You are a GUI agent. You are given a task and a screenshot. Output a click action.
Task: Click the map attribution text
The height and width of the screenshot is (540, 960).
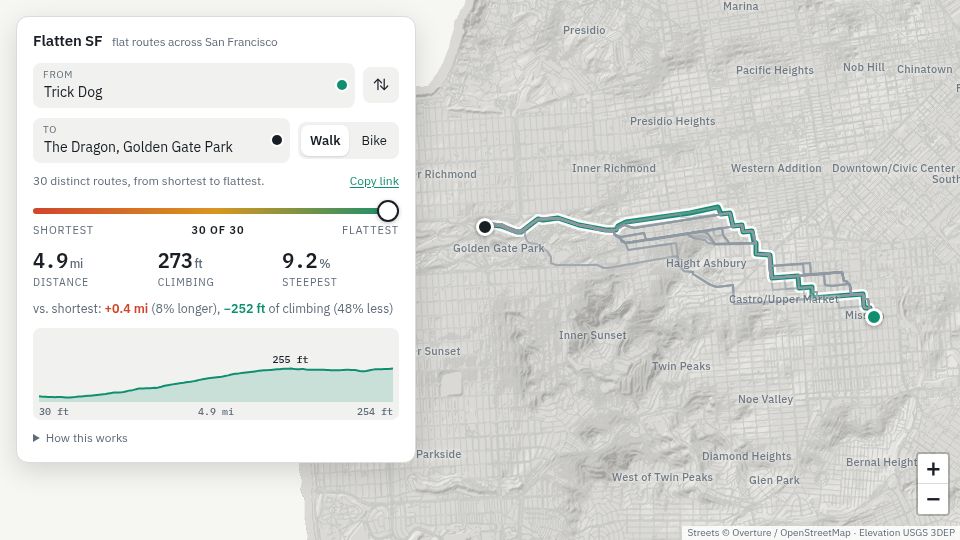[820, 533]
